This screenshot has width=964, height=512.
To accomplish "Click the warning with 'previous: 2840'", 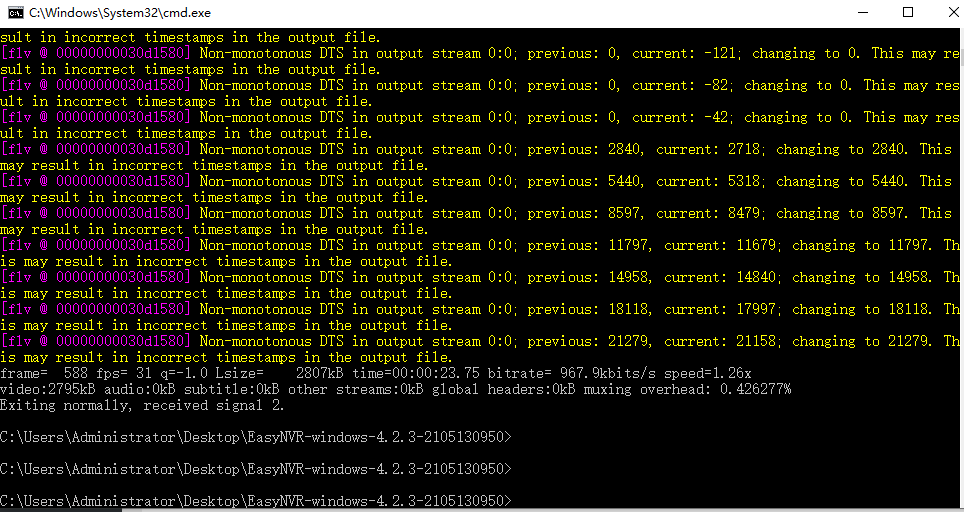I will click(482, 157).
